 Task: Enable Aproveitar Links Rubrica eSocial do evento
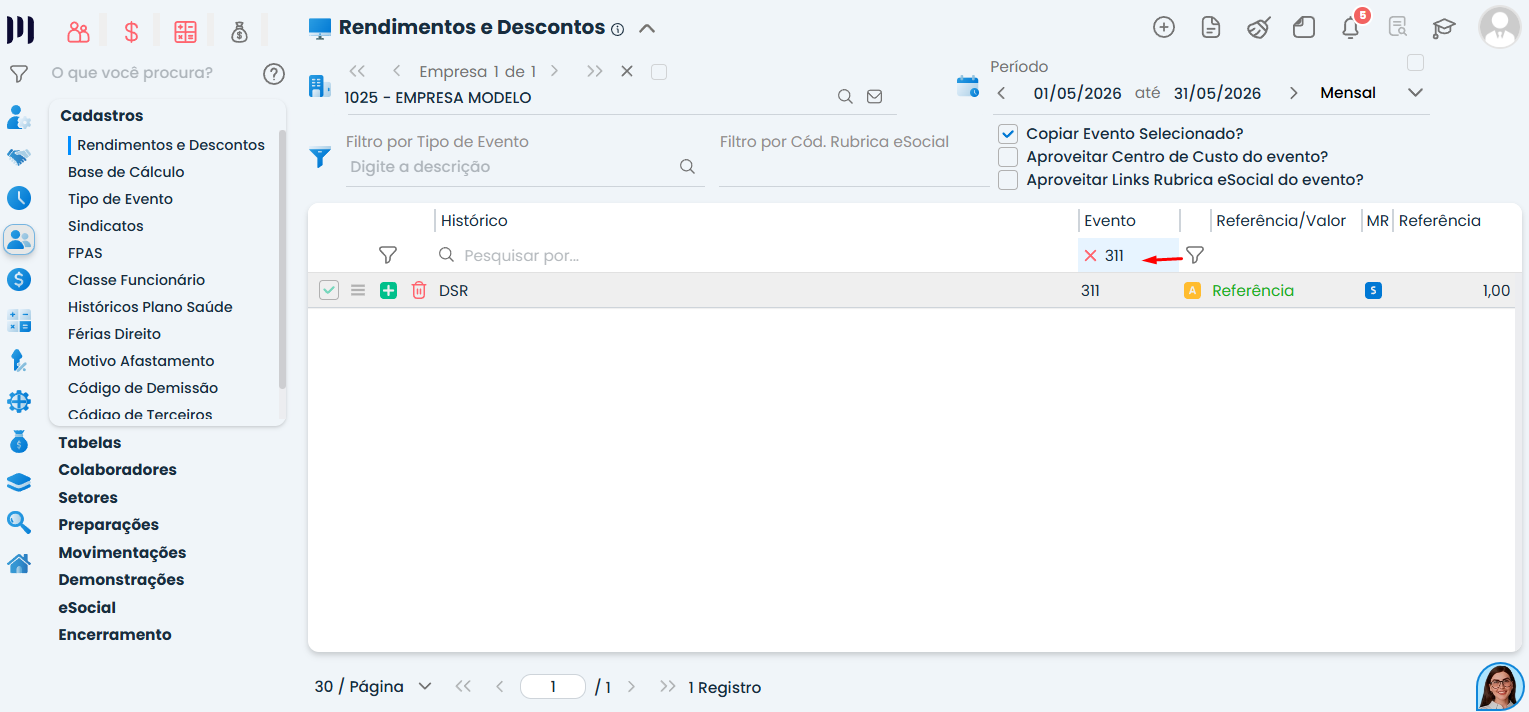(1008, 180)
